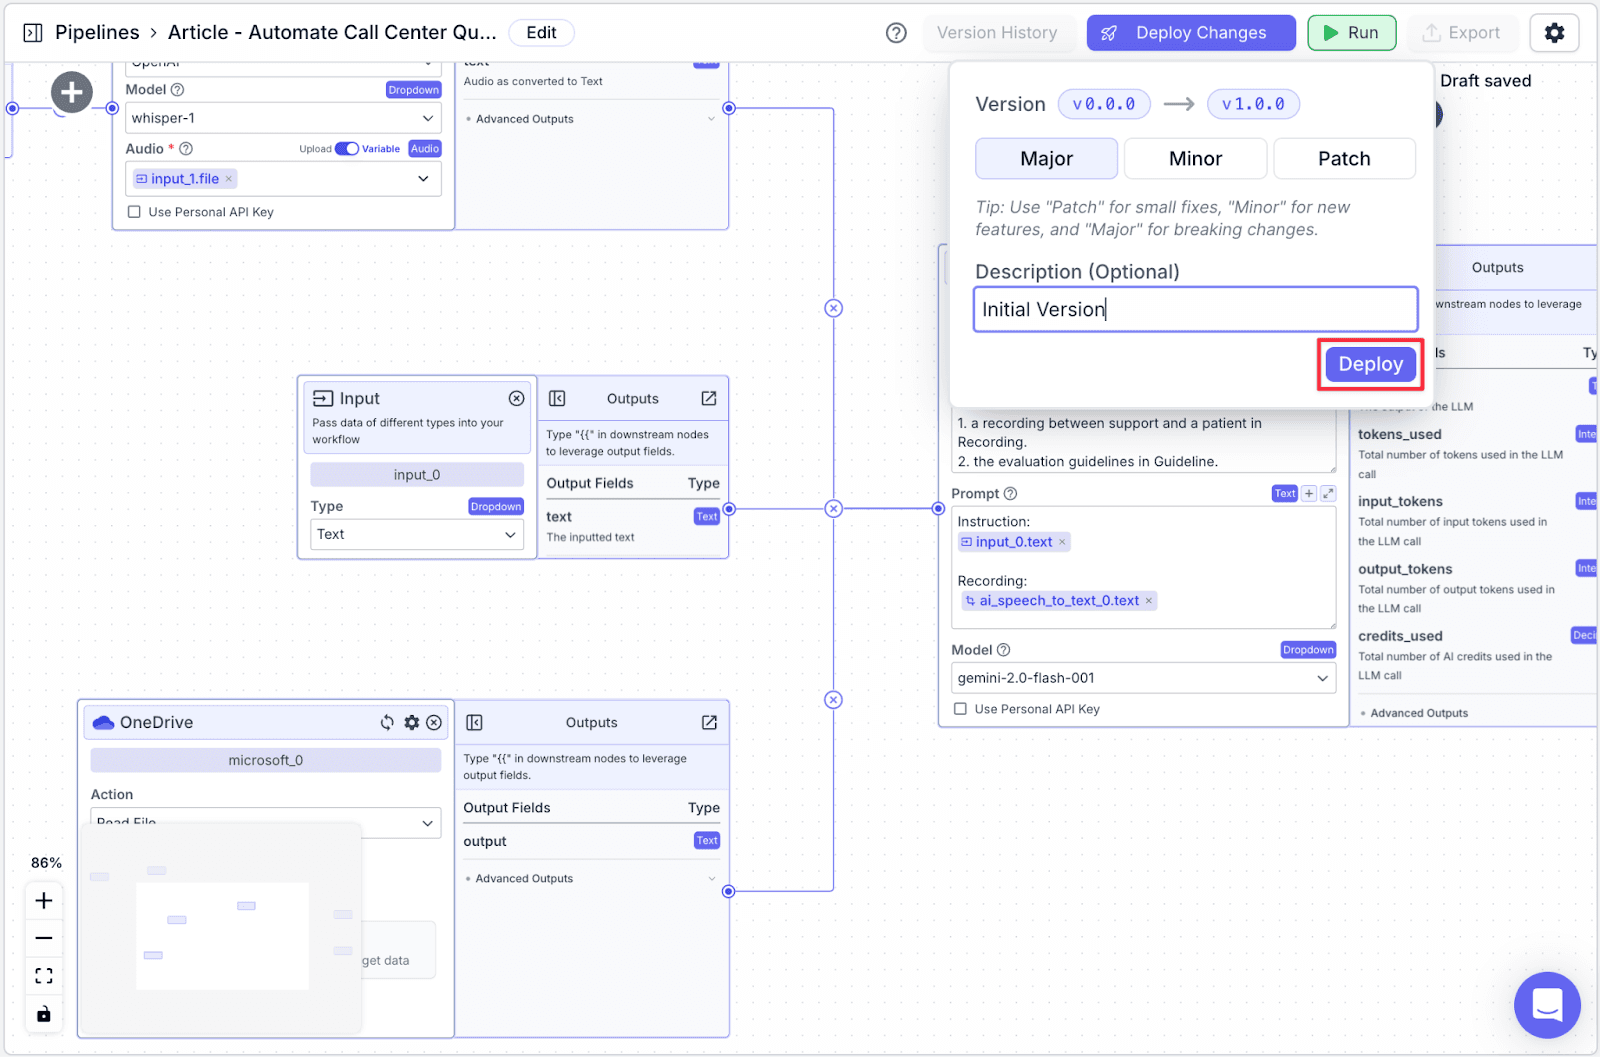Viewport: 1600px width, 1057px height.
Task: Click the input_0 node name field
Action: click(417, 475)
